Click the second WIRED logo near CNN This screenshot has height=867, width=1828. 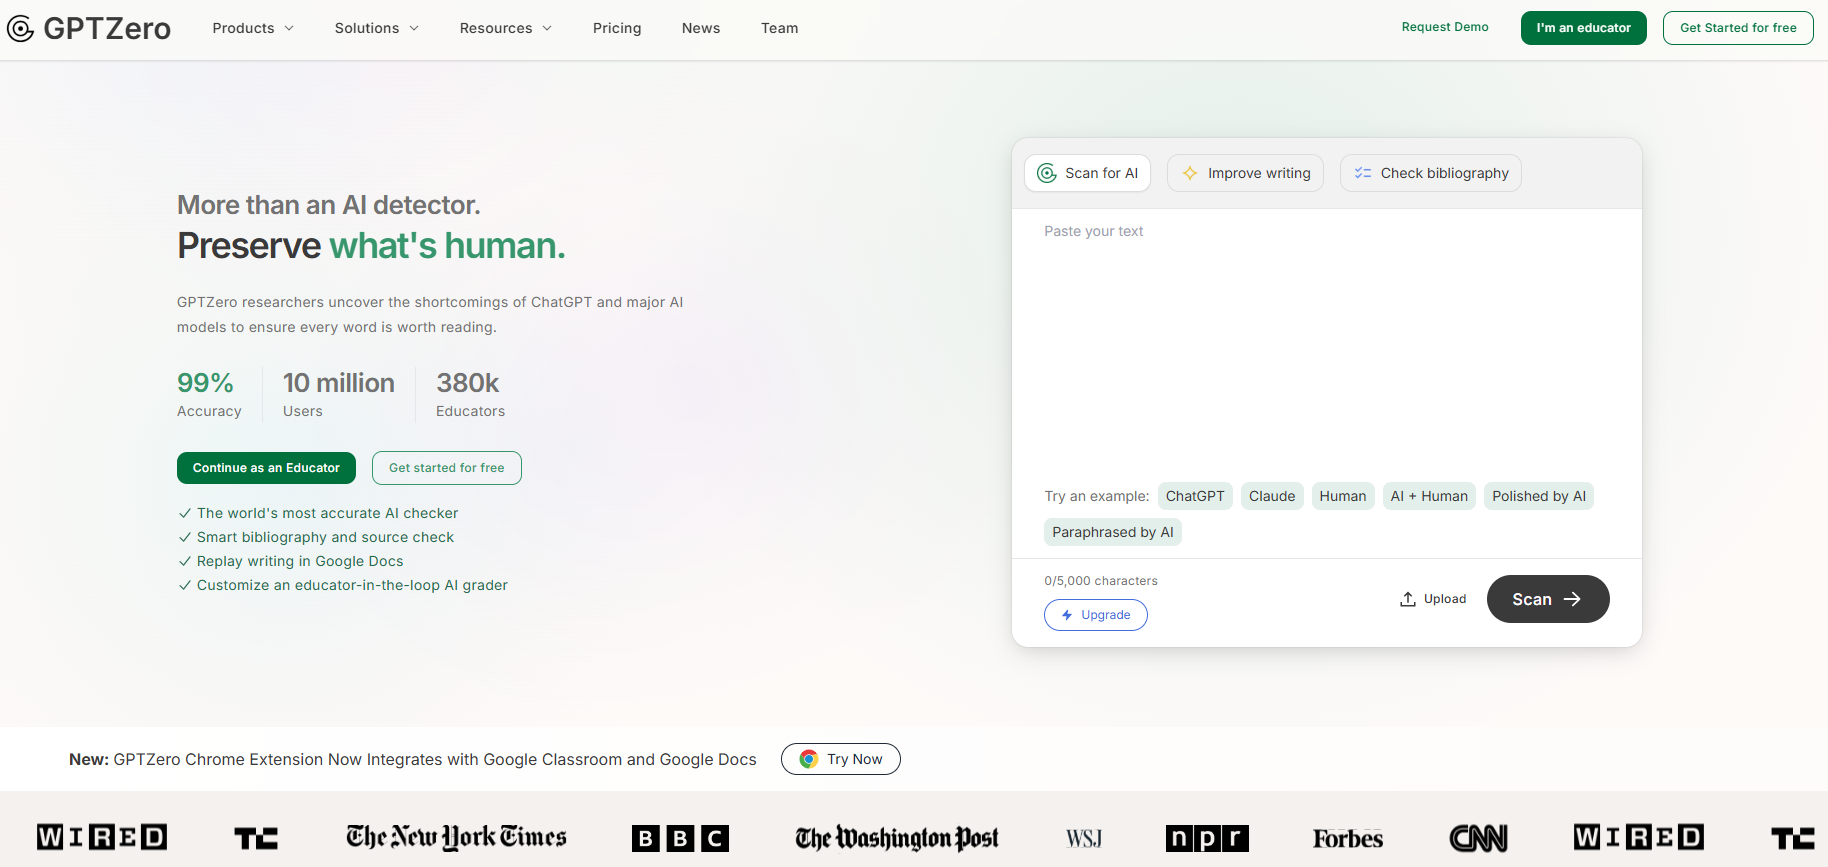tap(1638, 837)
